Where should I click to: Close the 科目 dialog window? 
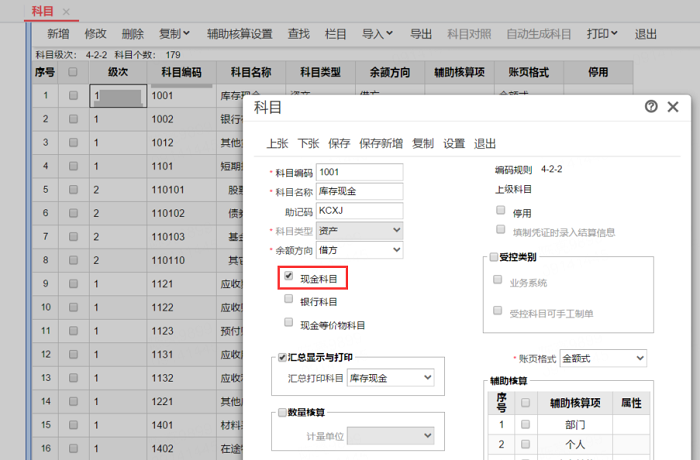(673, 107)
